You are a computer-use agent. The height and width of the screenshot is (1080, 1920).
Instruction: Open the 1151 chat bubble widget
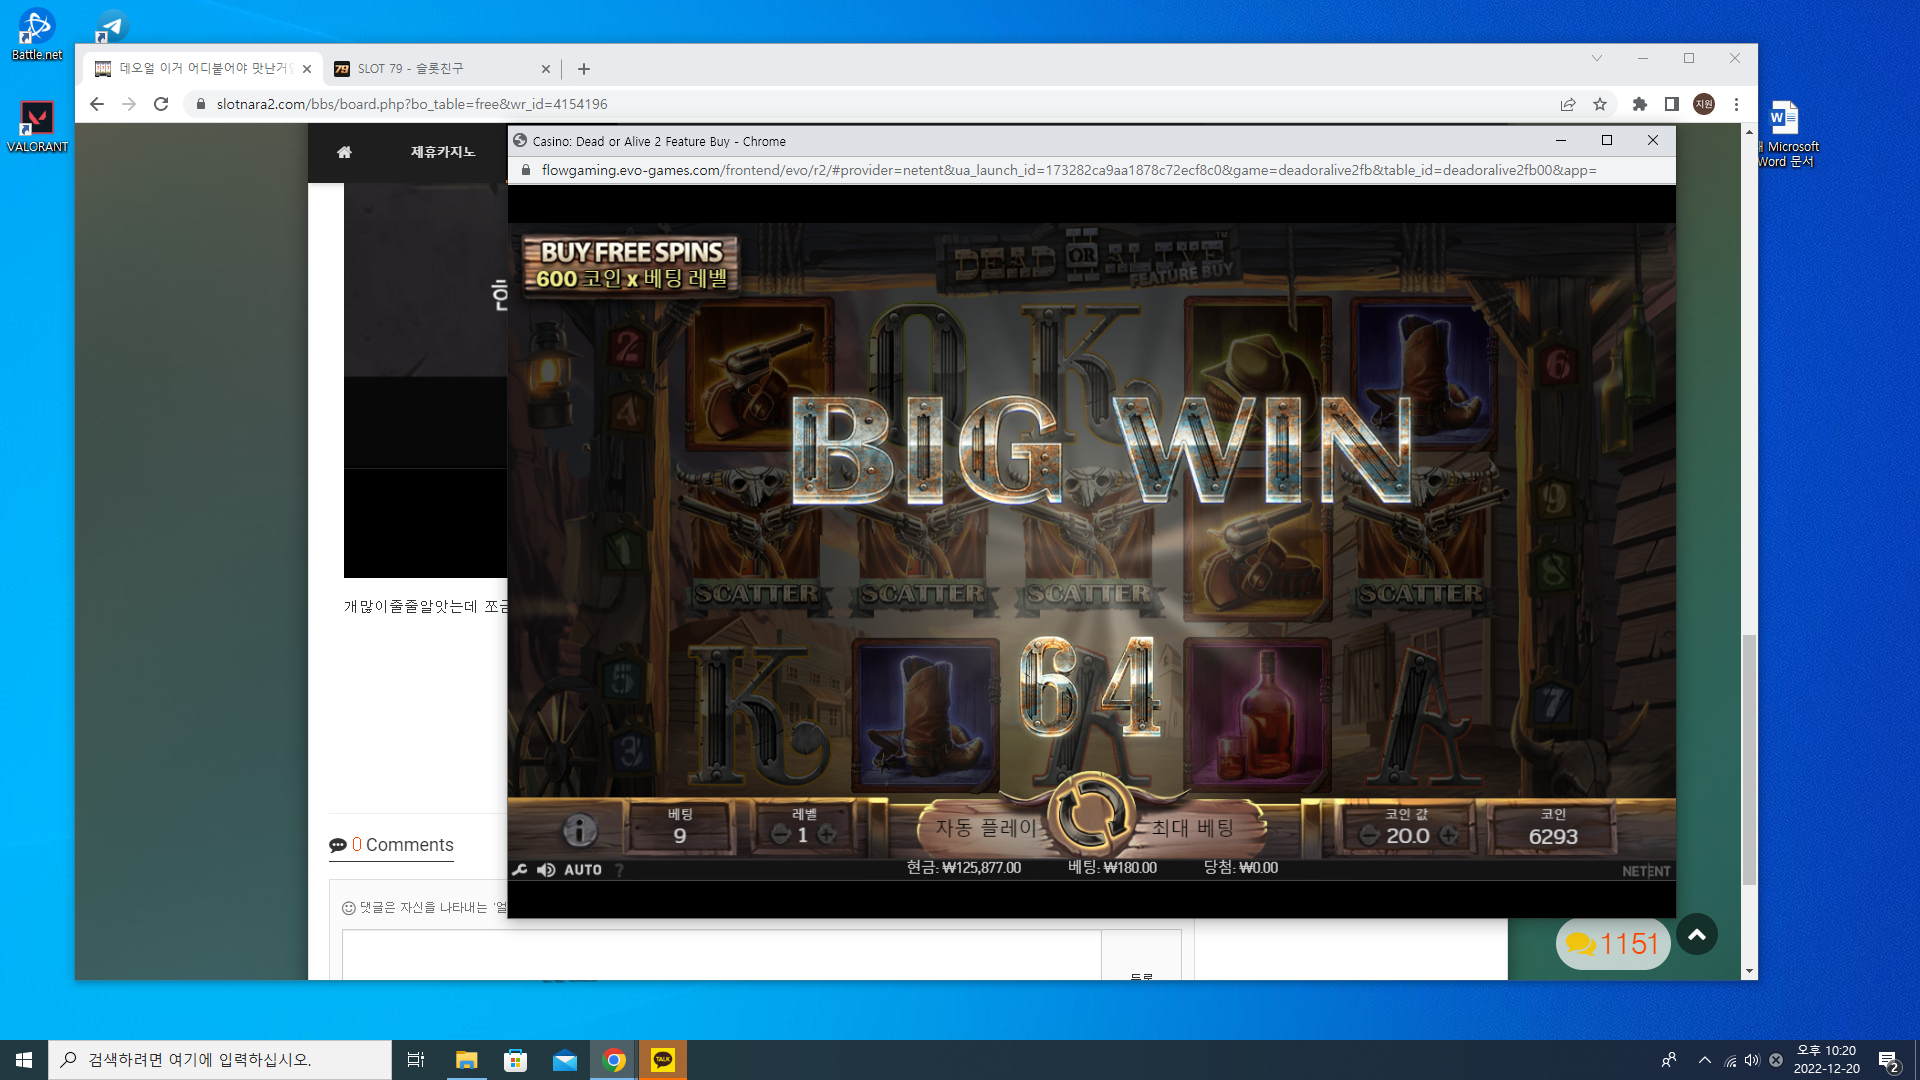(x=1612, y=943)
